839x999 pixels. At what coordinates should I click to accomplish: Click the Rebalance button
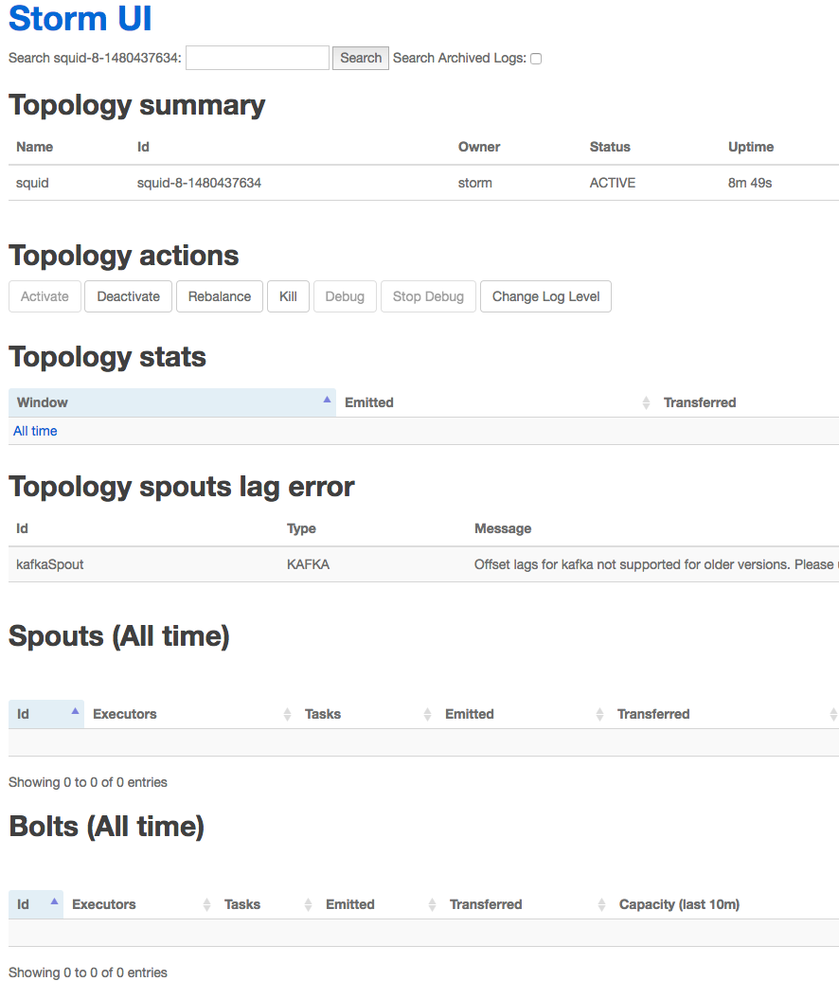[219, 297]
